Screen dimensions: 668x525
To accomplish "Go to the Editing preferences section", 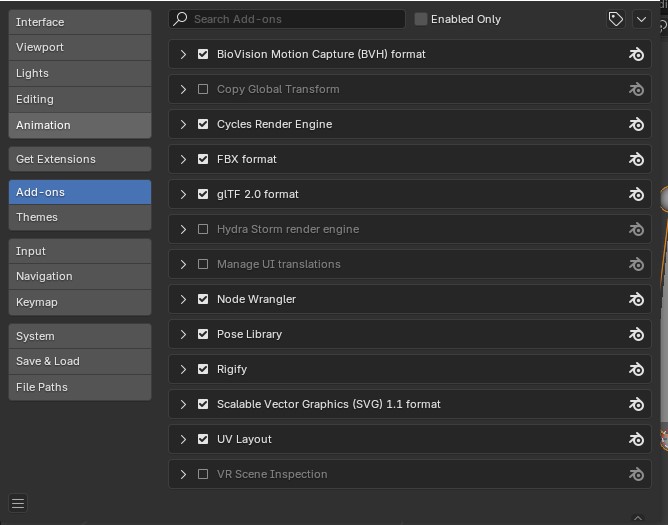I will (x=80, y=99).
